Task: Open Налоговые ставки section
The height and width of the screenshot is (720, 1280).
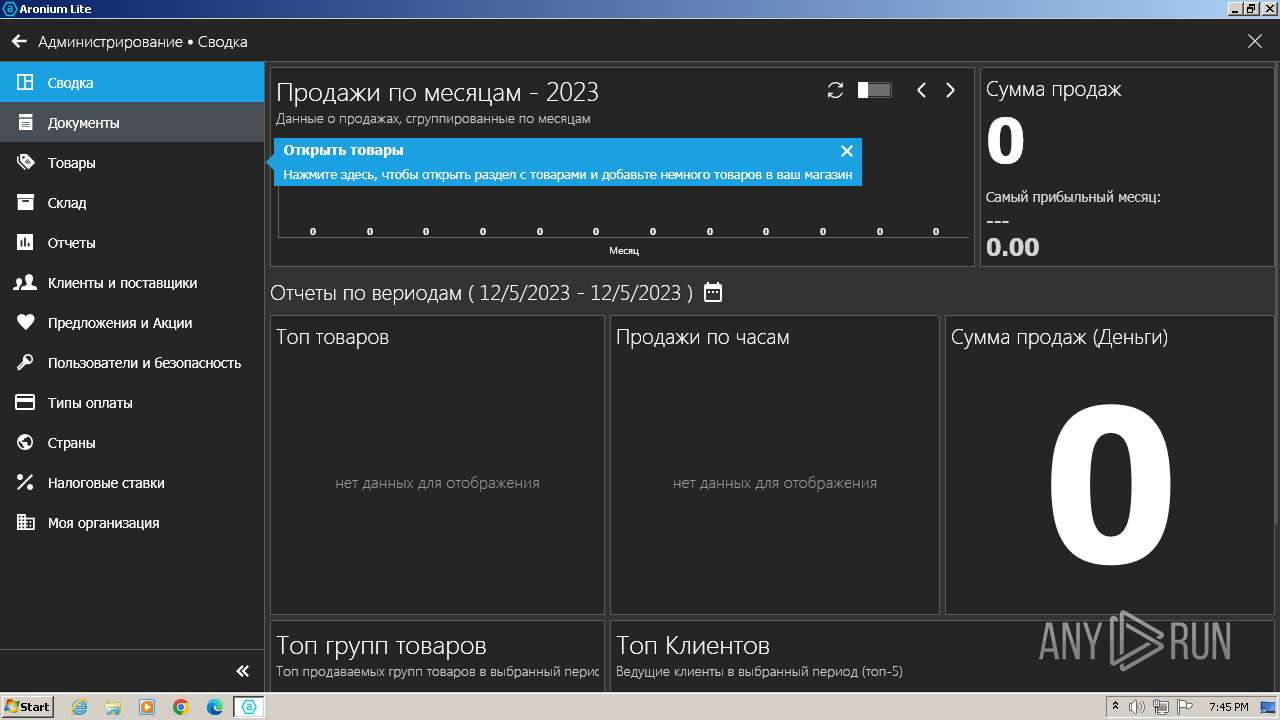Action: click(132, 483)
